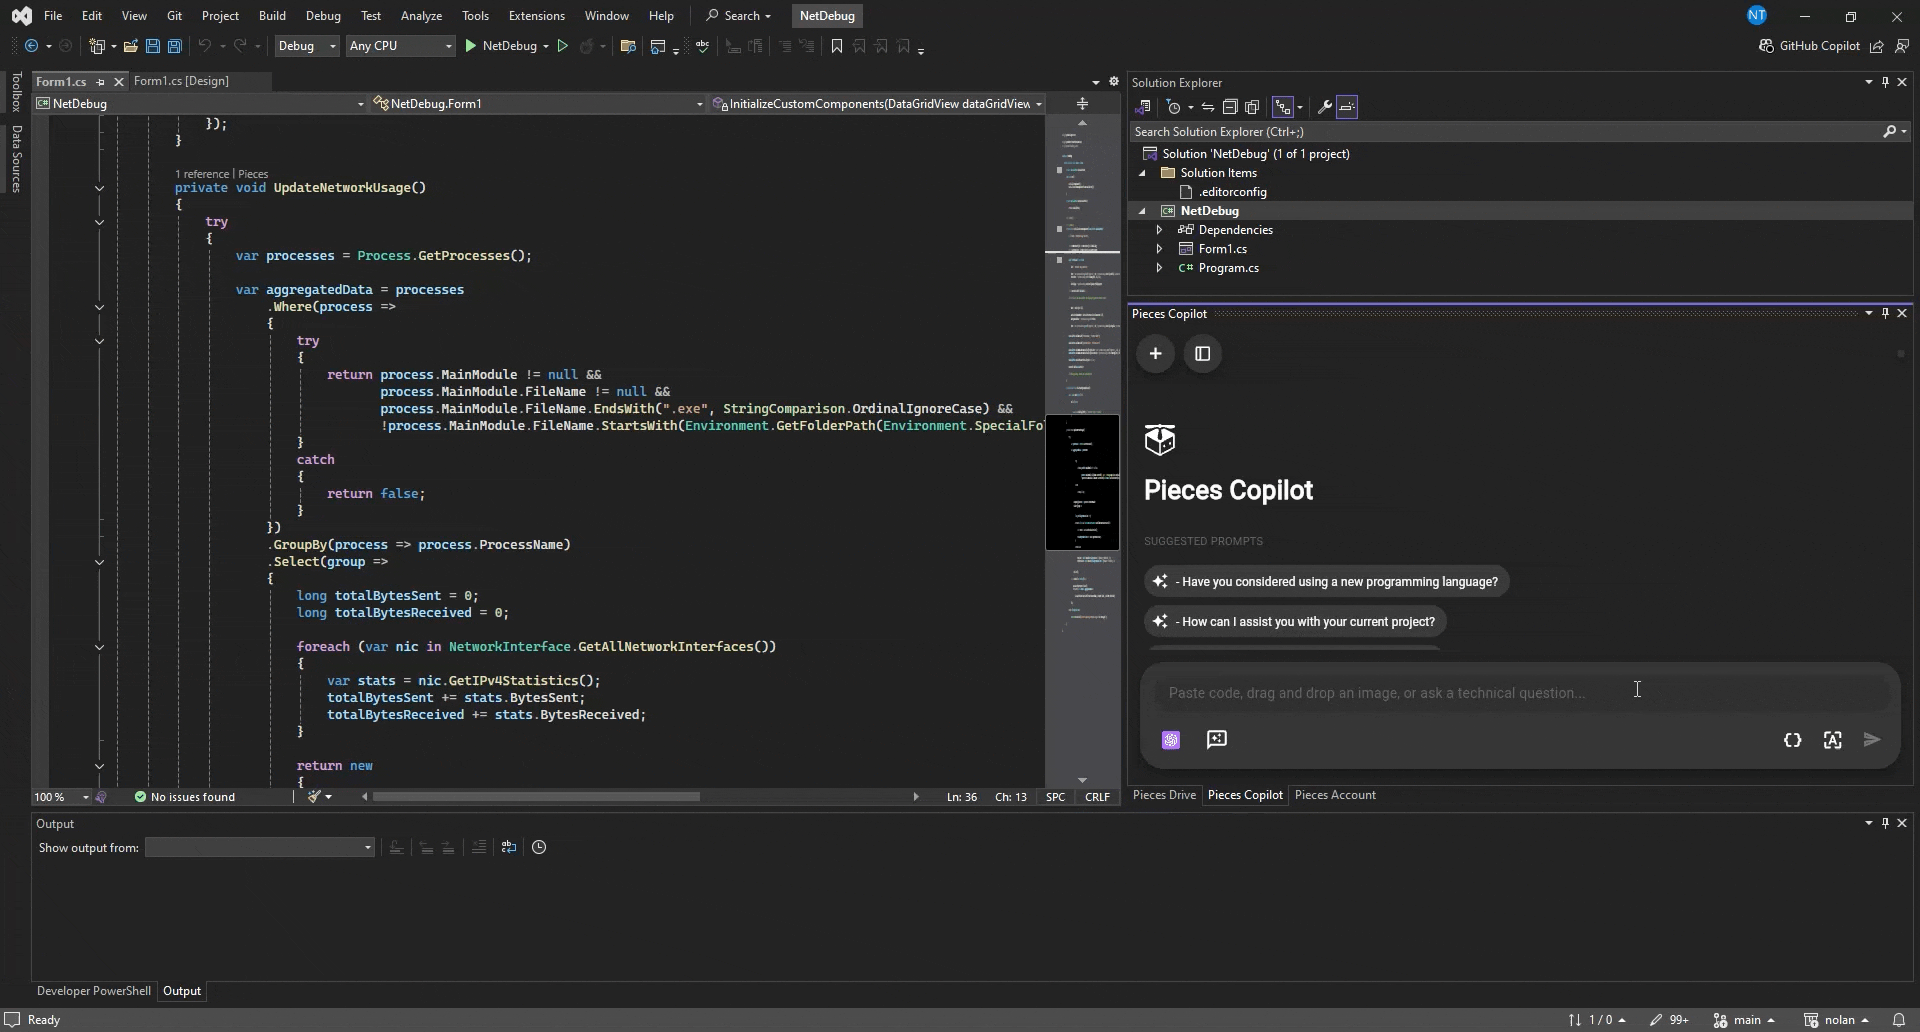1920x1032 pixels.
Task: Click the screenshot text extract icon
Action: (1833, 740)
